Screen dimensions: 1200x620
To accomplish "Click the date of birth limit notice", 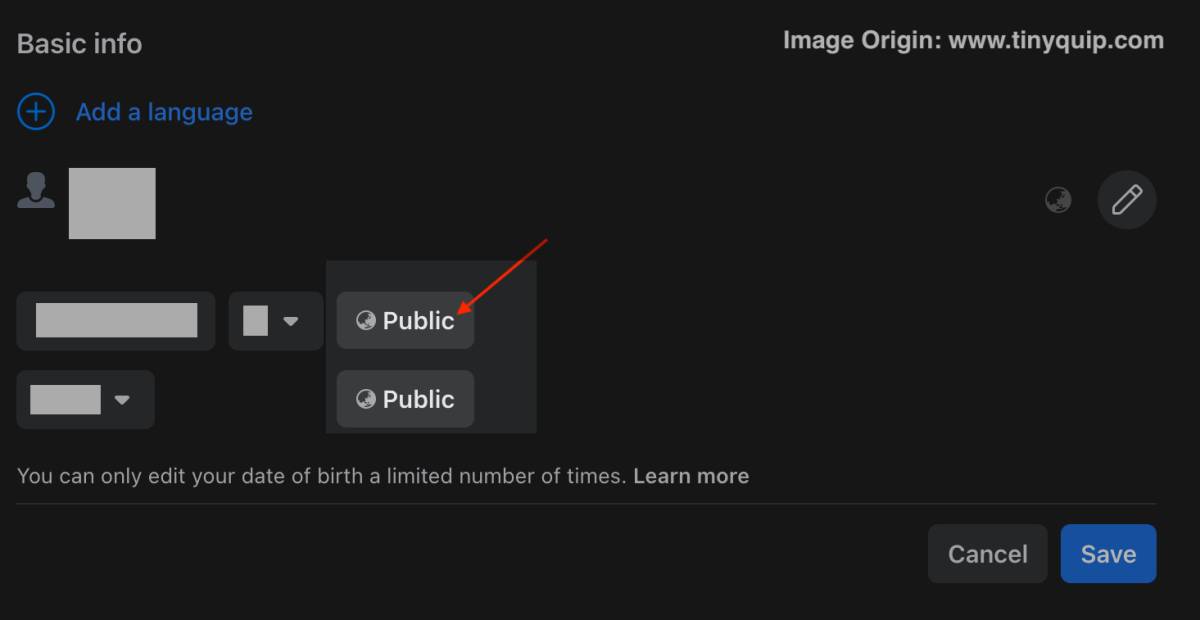I will point(322,476).
